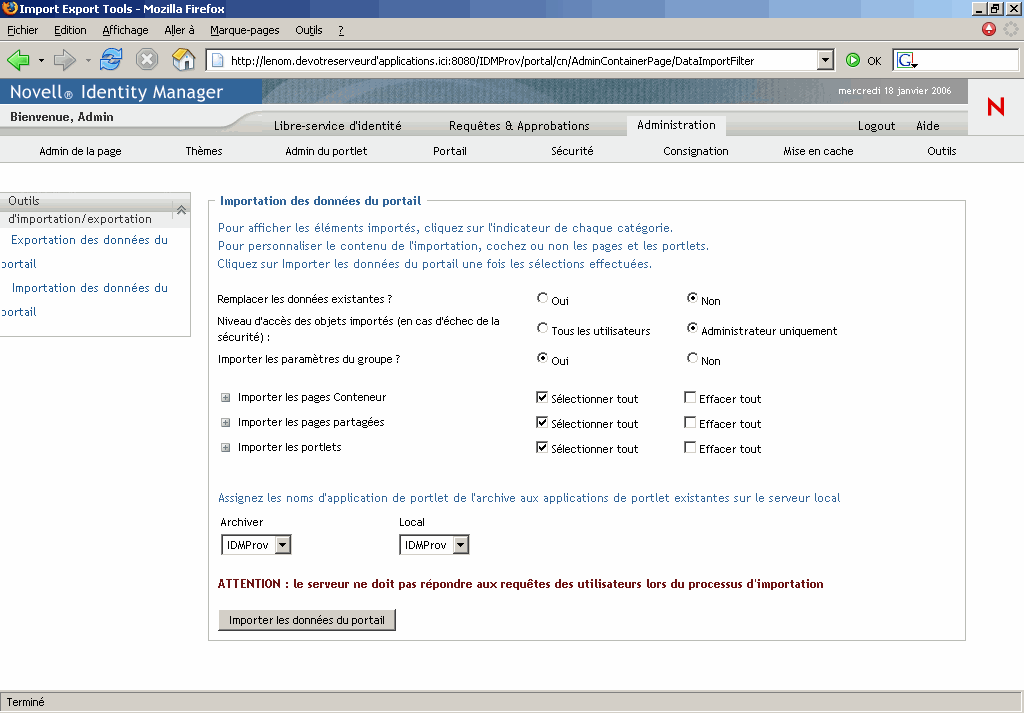1024x713 pixels.
Task: Select Oui for Importer les paramètres du groupe
Action: click(x=542, y=358)
